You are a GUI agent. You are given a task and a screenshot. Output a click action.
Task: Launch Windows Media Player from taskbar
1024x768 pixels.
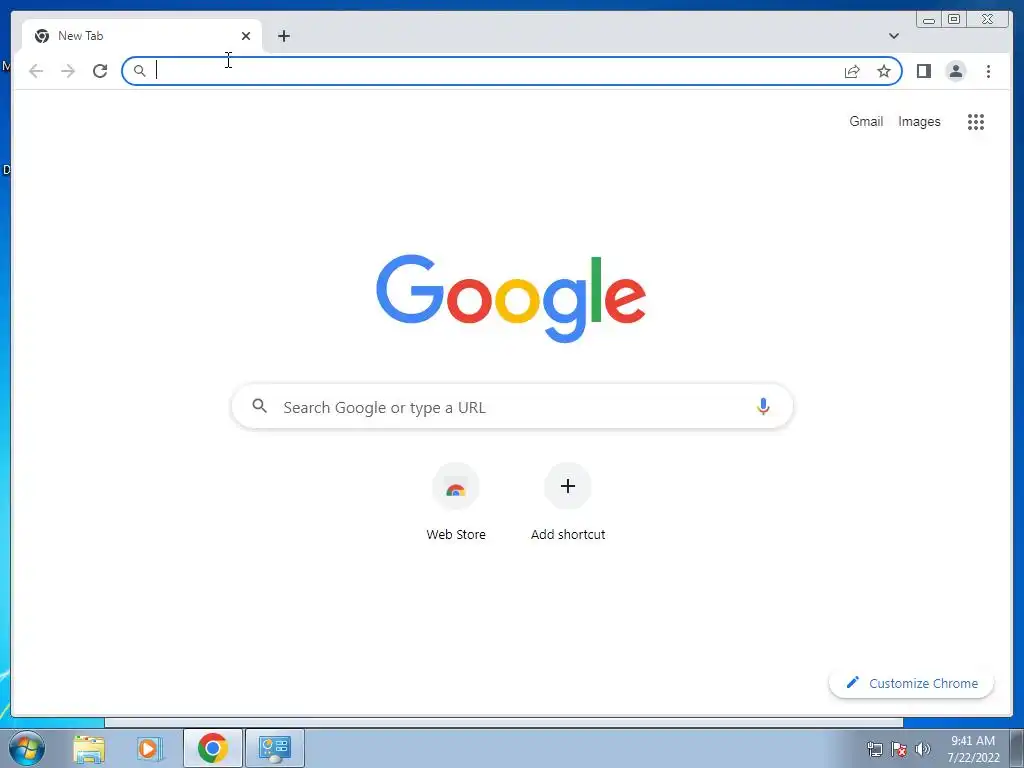[x=150, y=748]
